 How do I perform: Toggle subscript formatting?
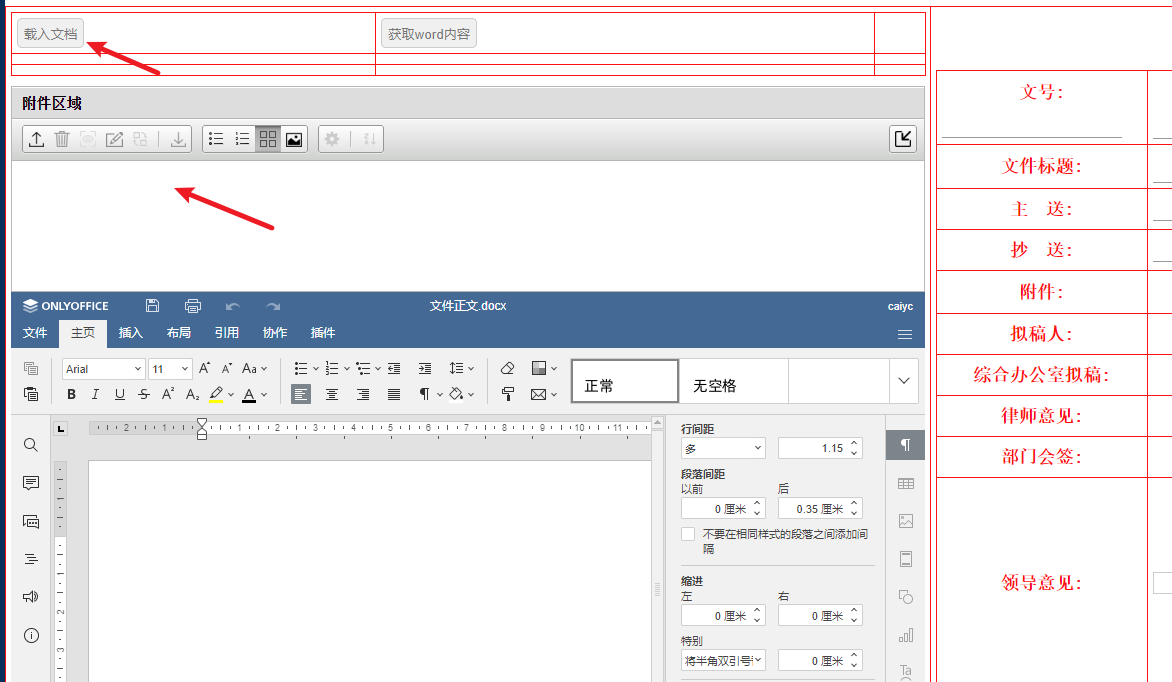(193, 394)
